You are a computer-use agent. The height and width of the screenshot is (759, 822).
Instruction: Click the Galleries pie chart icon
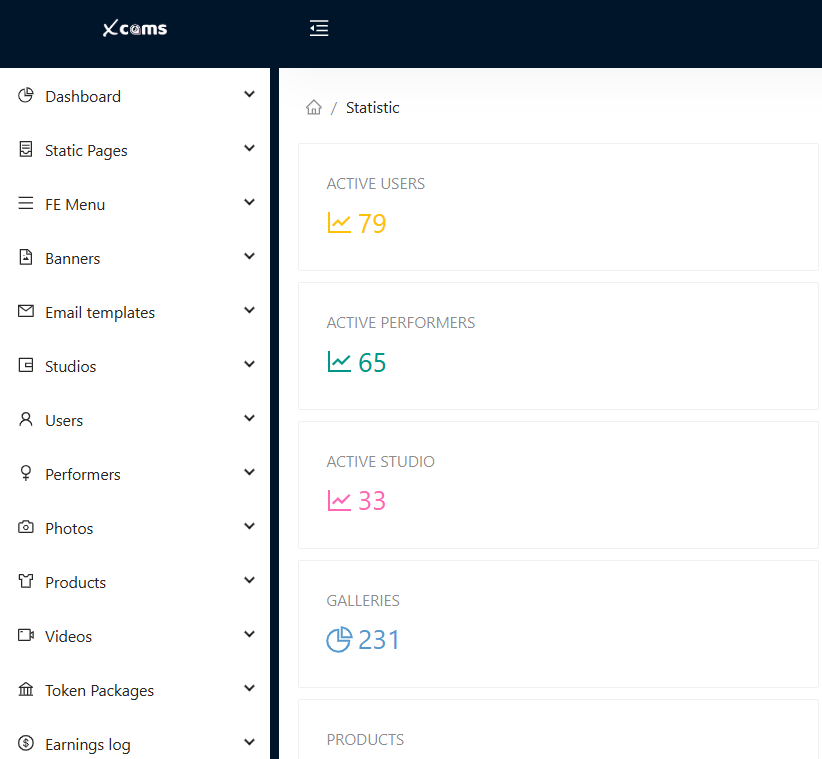(x=339, y=639)
